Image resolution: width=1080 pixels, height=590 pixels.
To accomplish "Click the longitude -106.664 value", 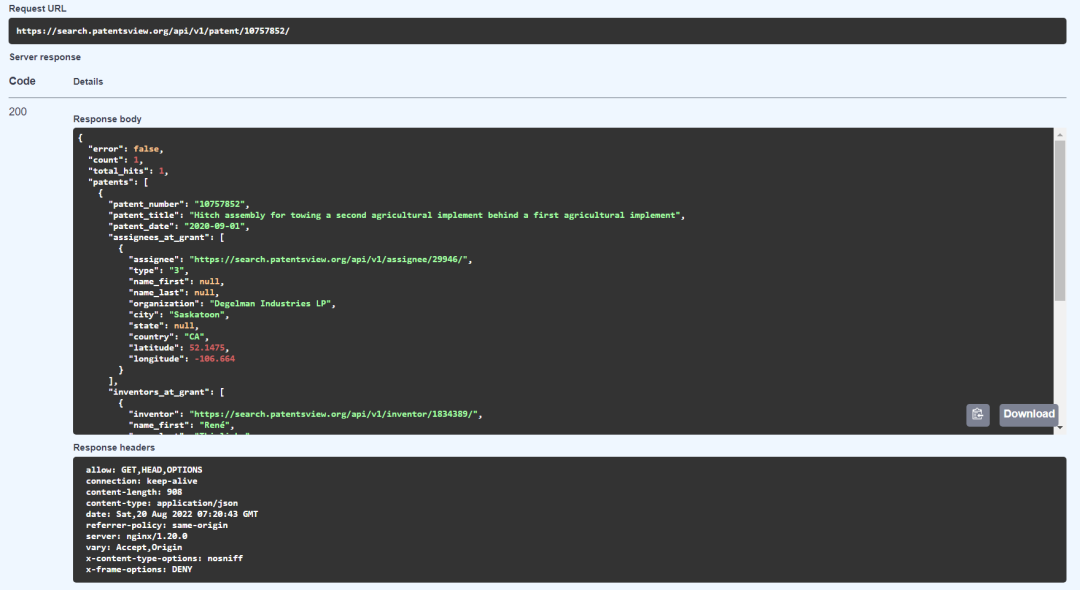I will tap(214, 358).
